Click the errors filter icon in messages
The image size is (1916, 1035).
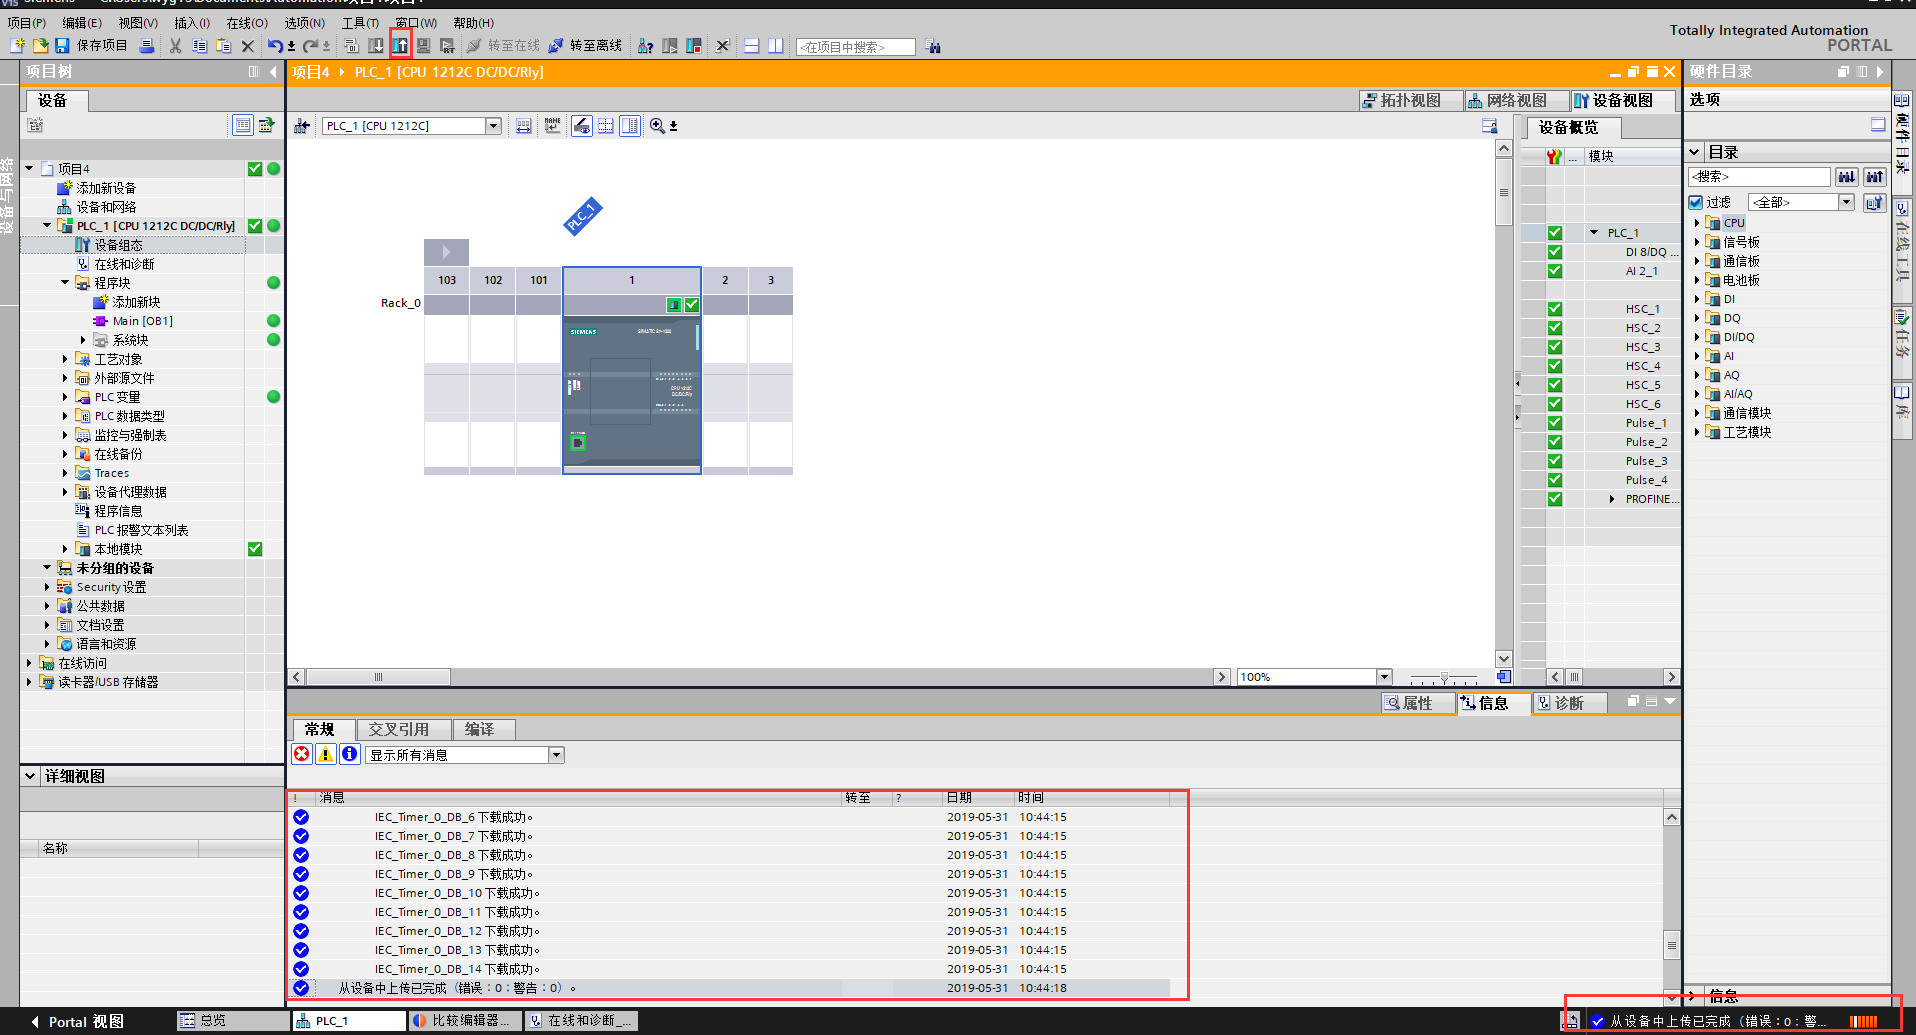click(x=302, y=754)
